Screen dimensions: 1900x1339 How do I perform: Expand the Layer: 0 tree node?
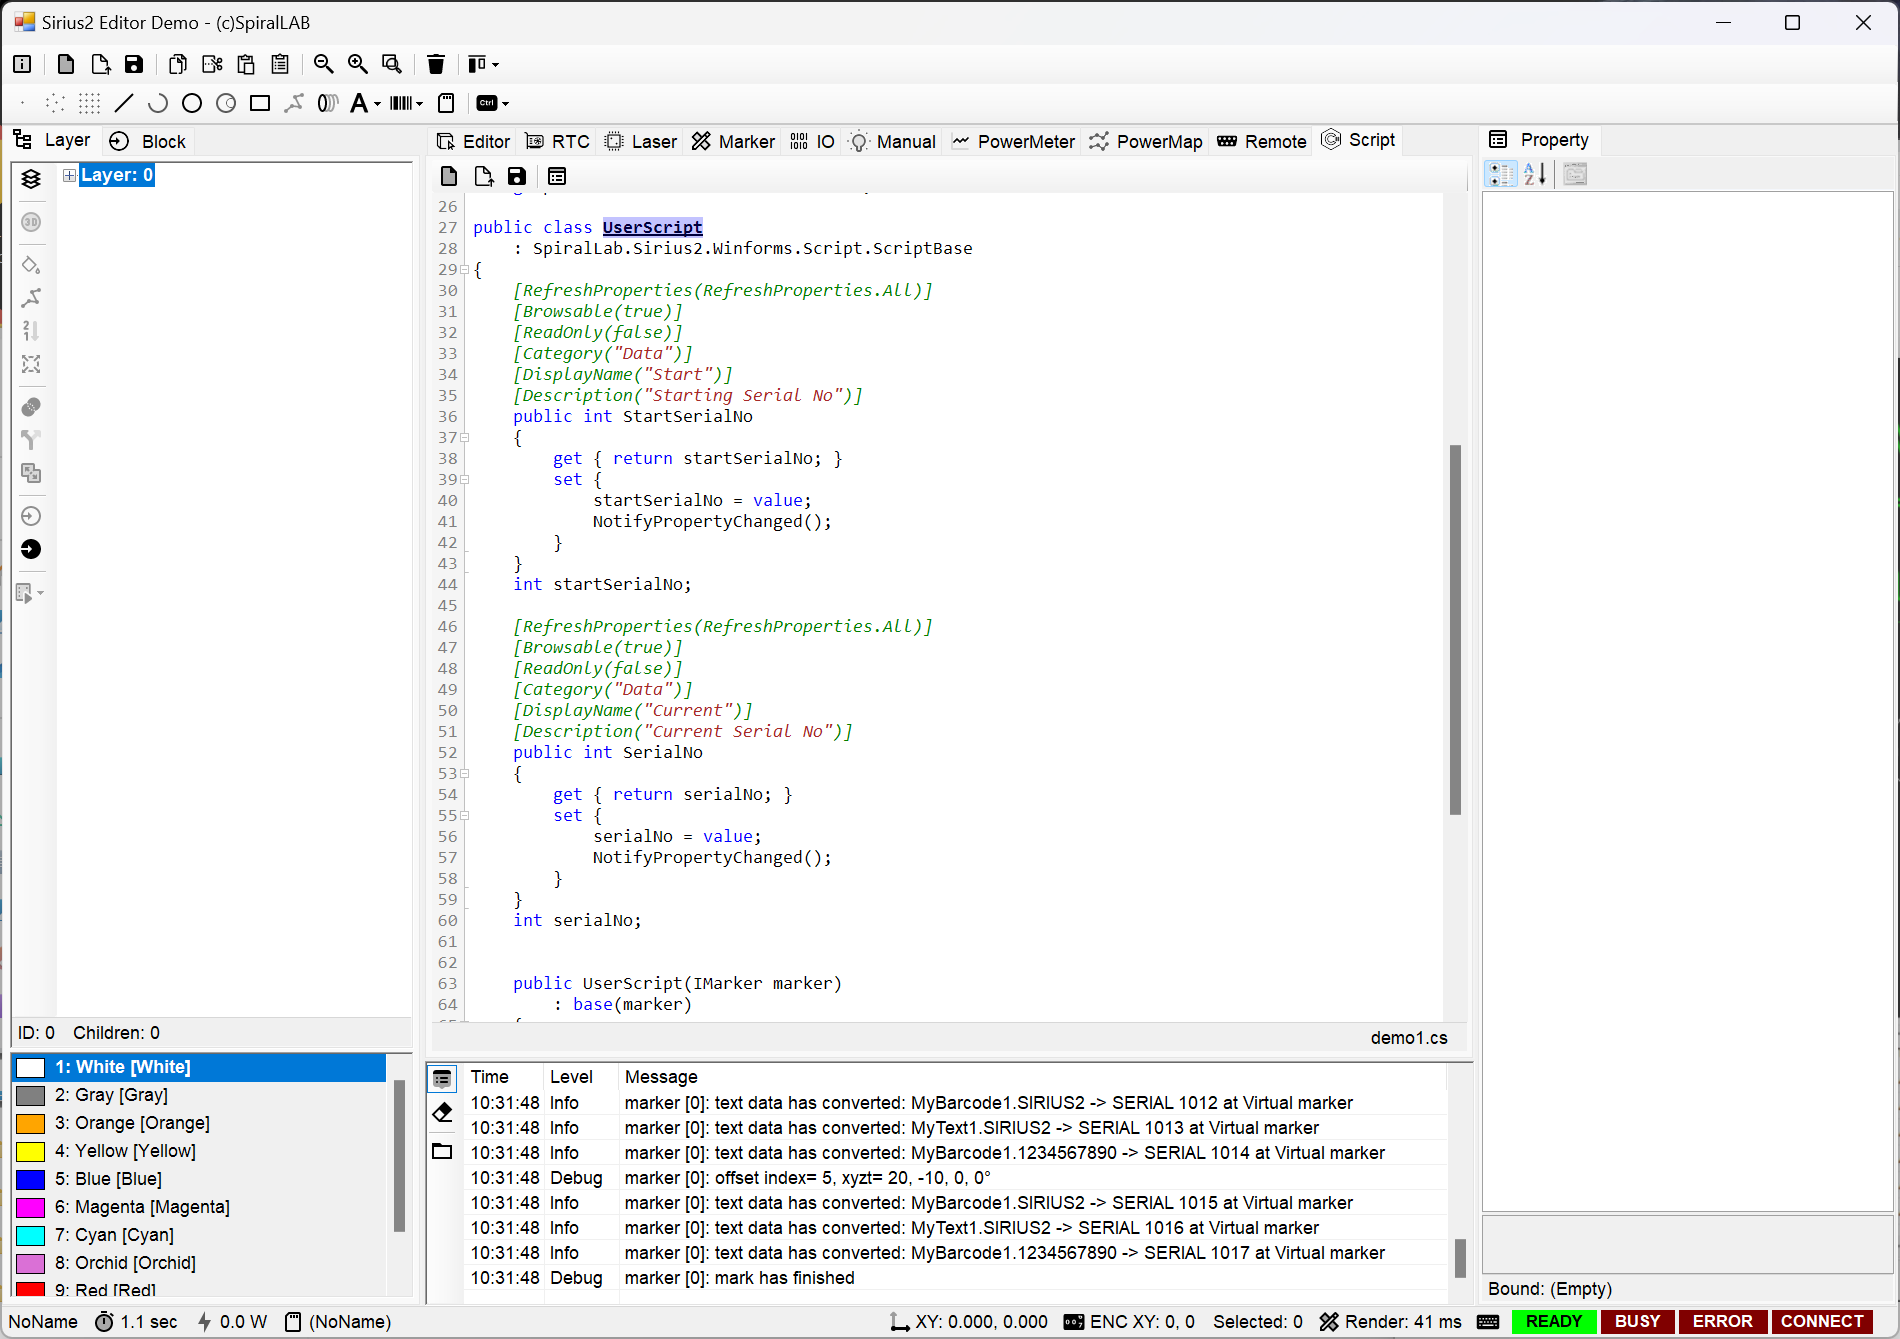[69, 175]
